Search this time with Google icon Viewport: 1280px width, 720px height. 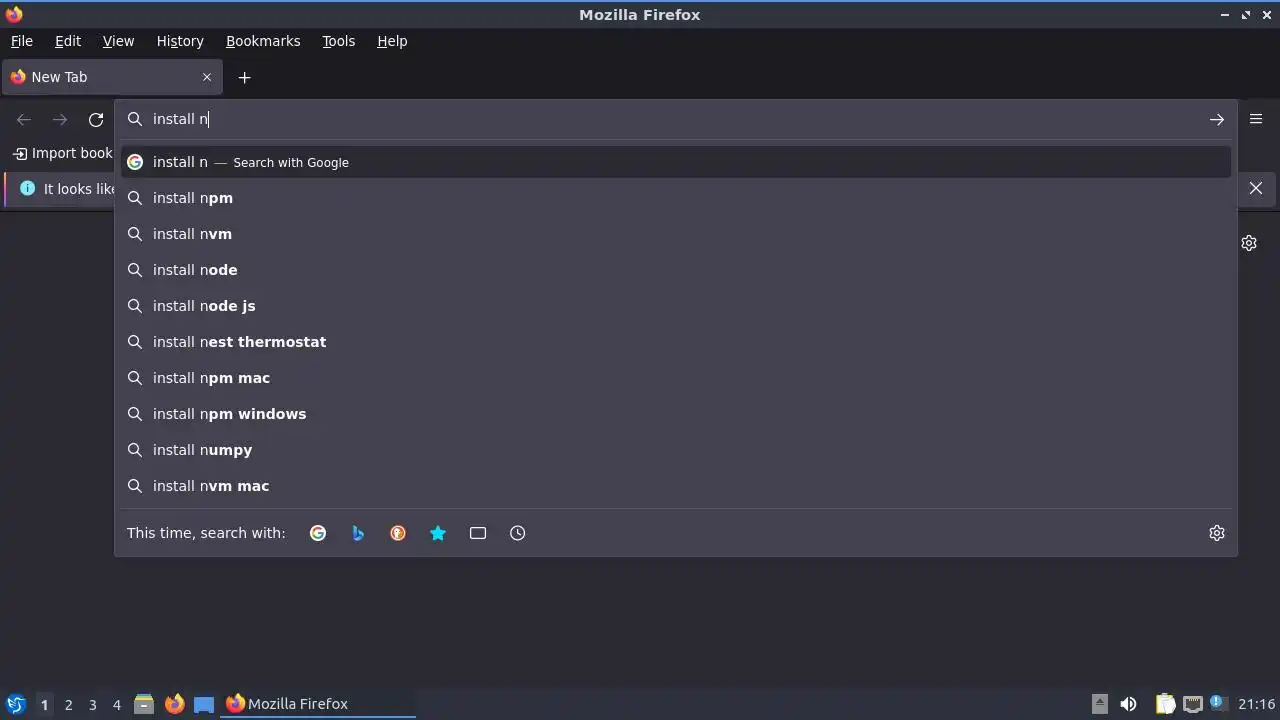318,533
